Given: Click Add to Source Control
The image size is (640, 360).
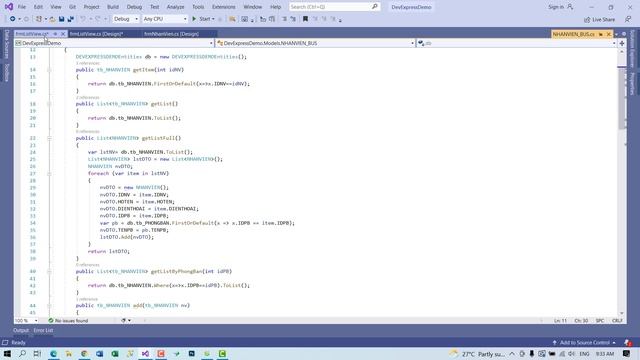Looking at the screenshot, I should [x=584, y=343].
